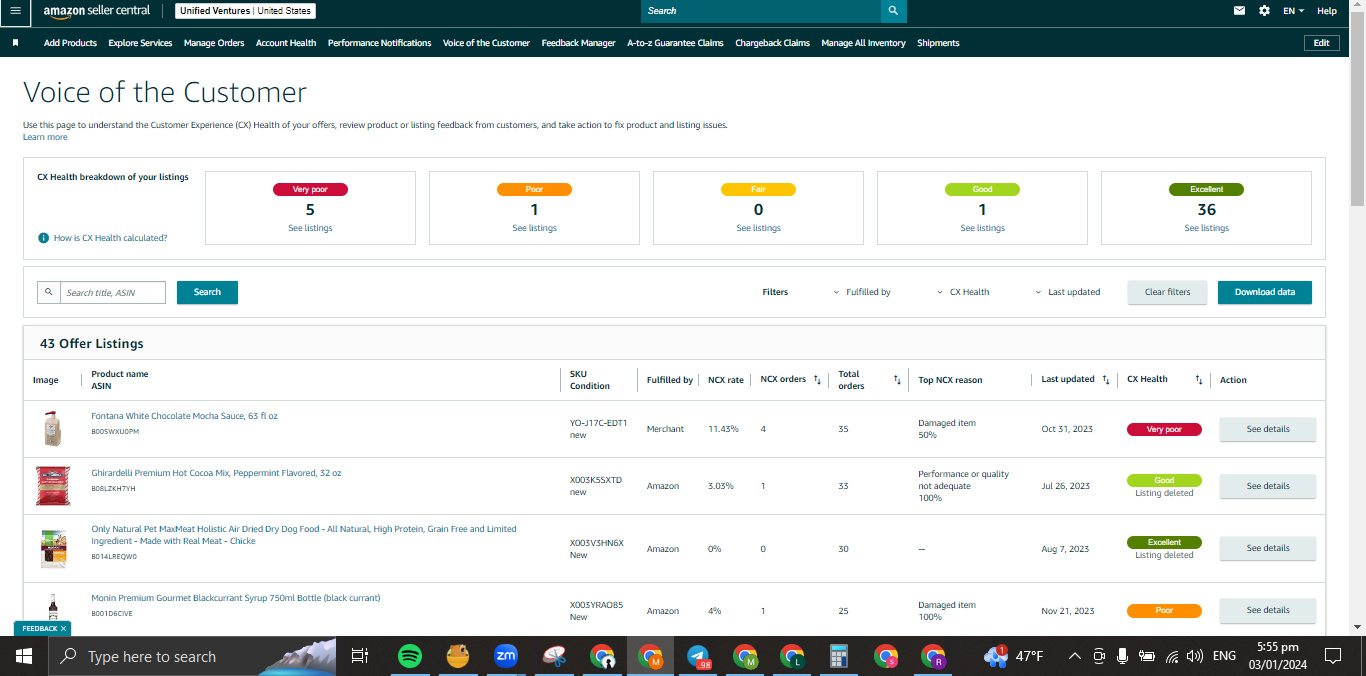Open the EN language dropdown
1366x676 pixels.
click(1294, 11)
